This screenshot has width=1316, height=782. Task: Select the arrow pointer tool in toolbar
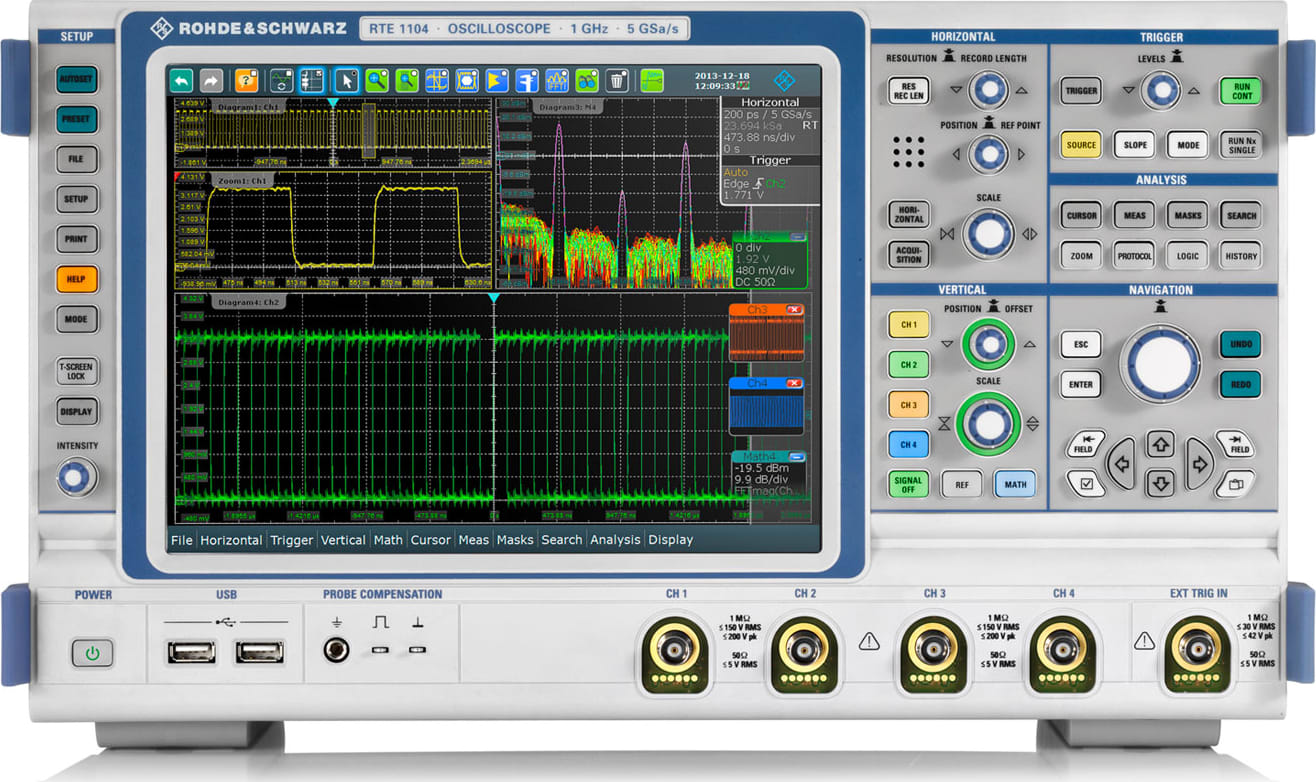346,80
